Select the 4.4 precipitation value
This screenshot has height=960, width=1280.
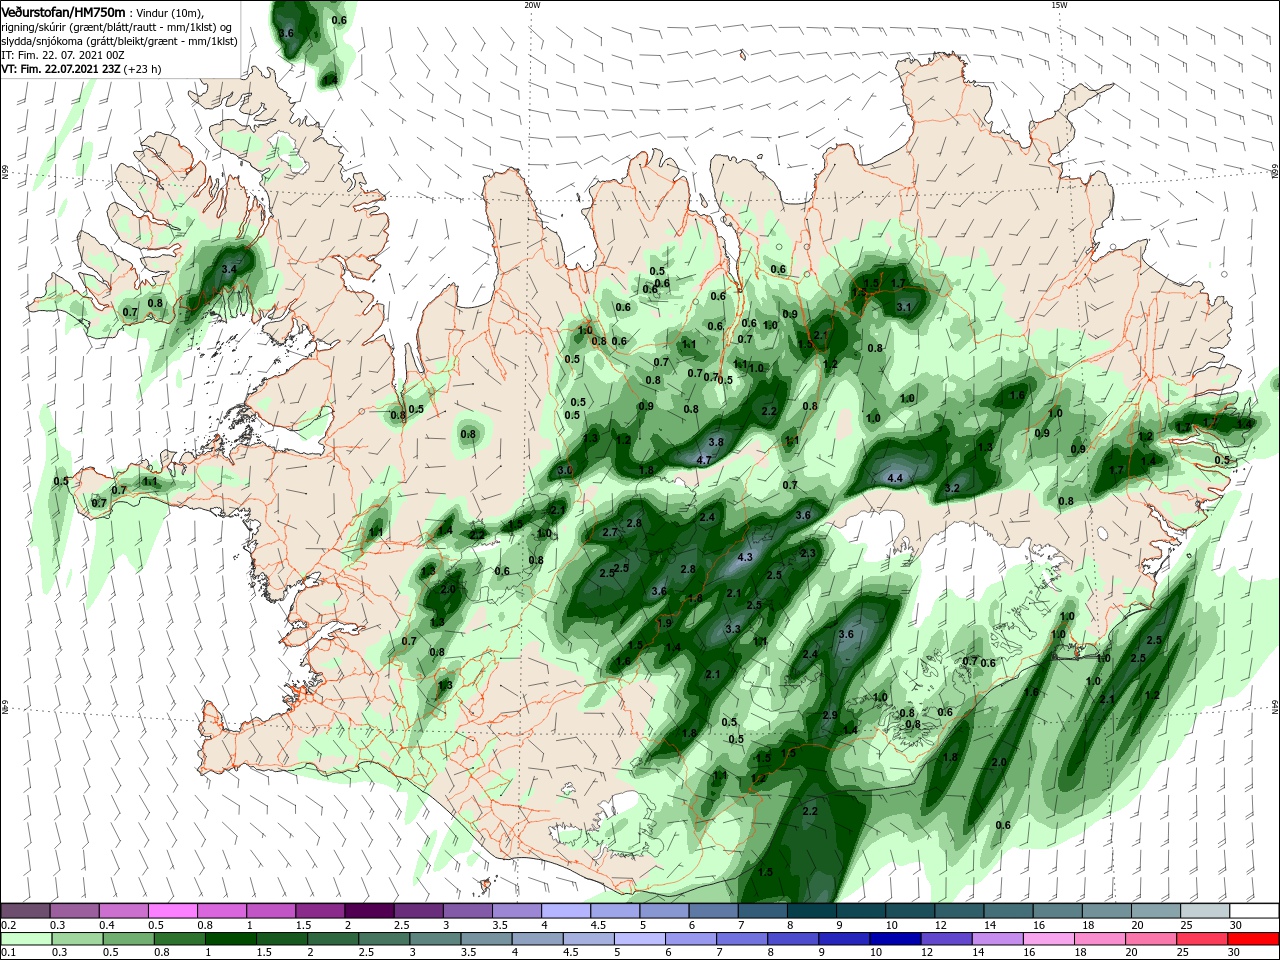895,478
